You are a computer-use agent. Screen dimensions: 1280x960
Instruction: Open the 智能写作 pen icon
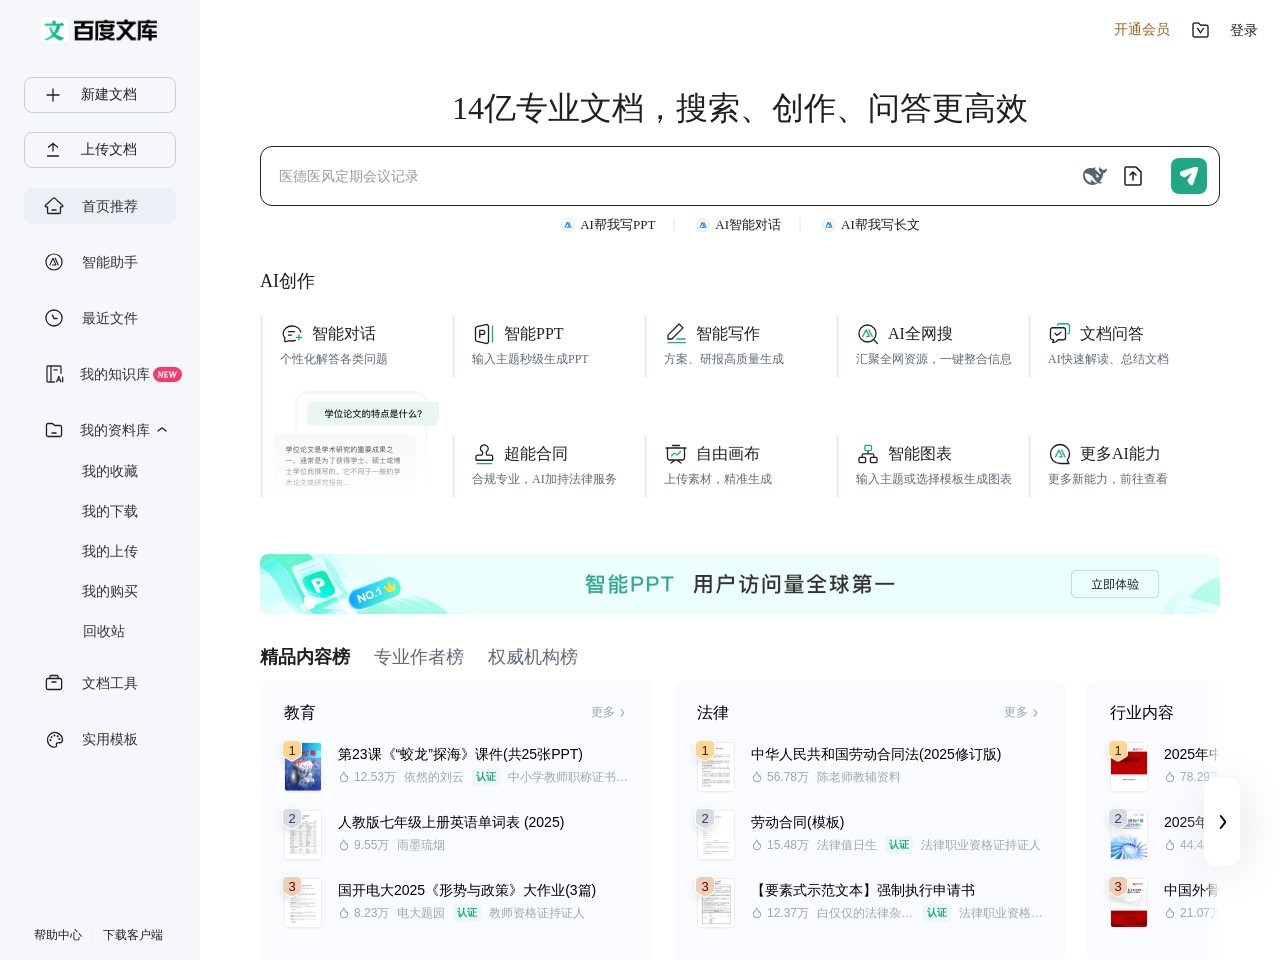click(676, 334)
